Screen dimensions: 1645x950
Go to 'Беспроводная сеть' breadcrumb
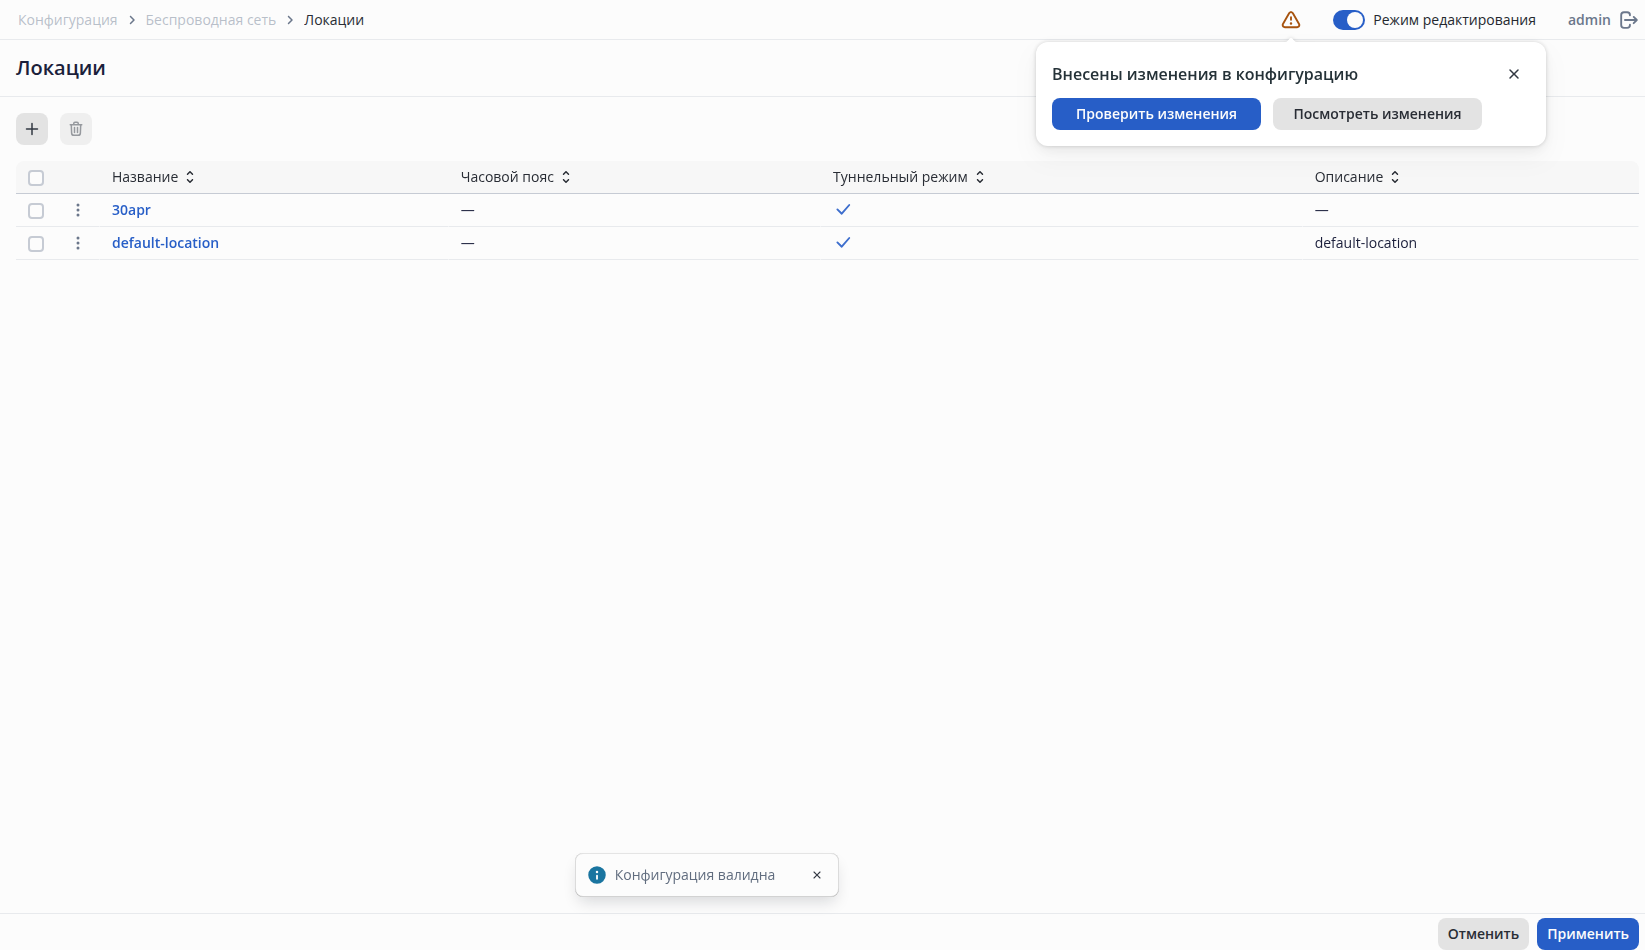point(211,20)
